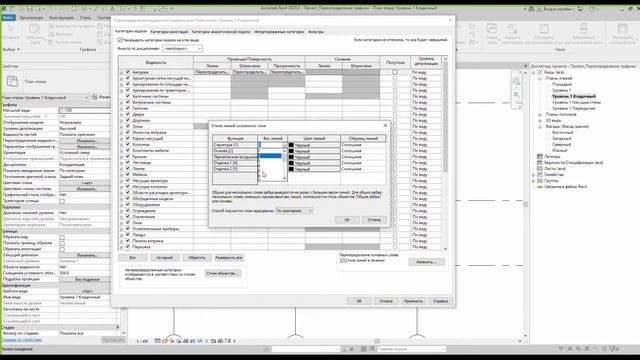
Task: Click the 'Все' selection button
Action: click(133, 258)
